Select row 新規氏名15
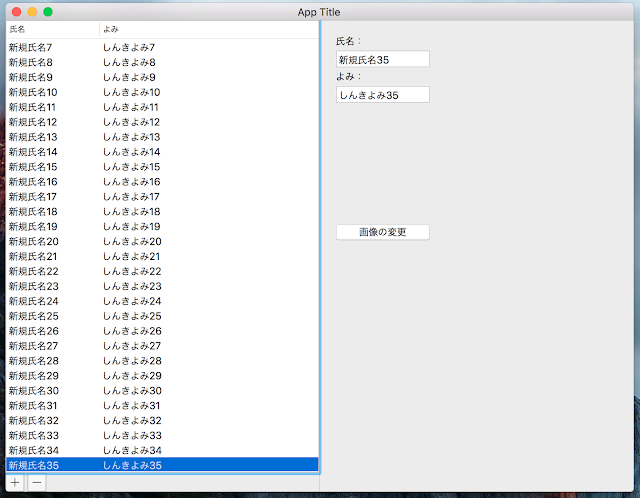The width and height of the screenshot is (640, 498). pyautogui.click(x=162, y=167)
